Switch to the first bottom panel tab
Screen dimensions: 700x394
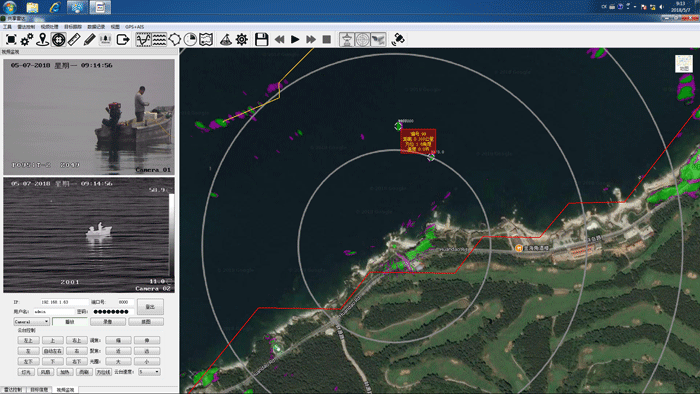tap(13, 390)
